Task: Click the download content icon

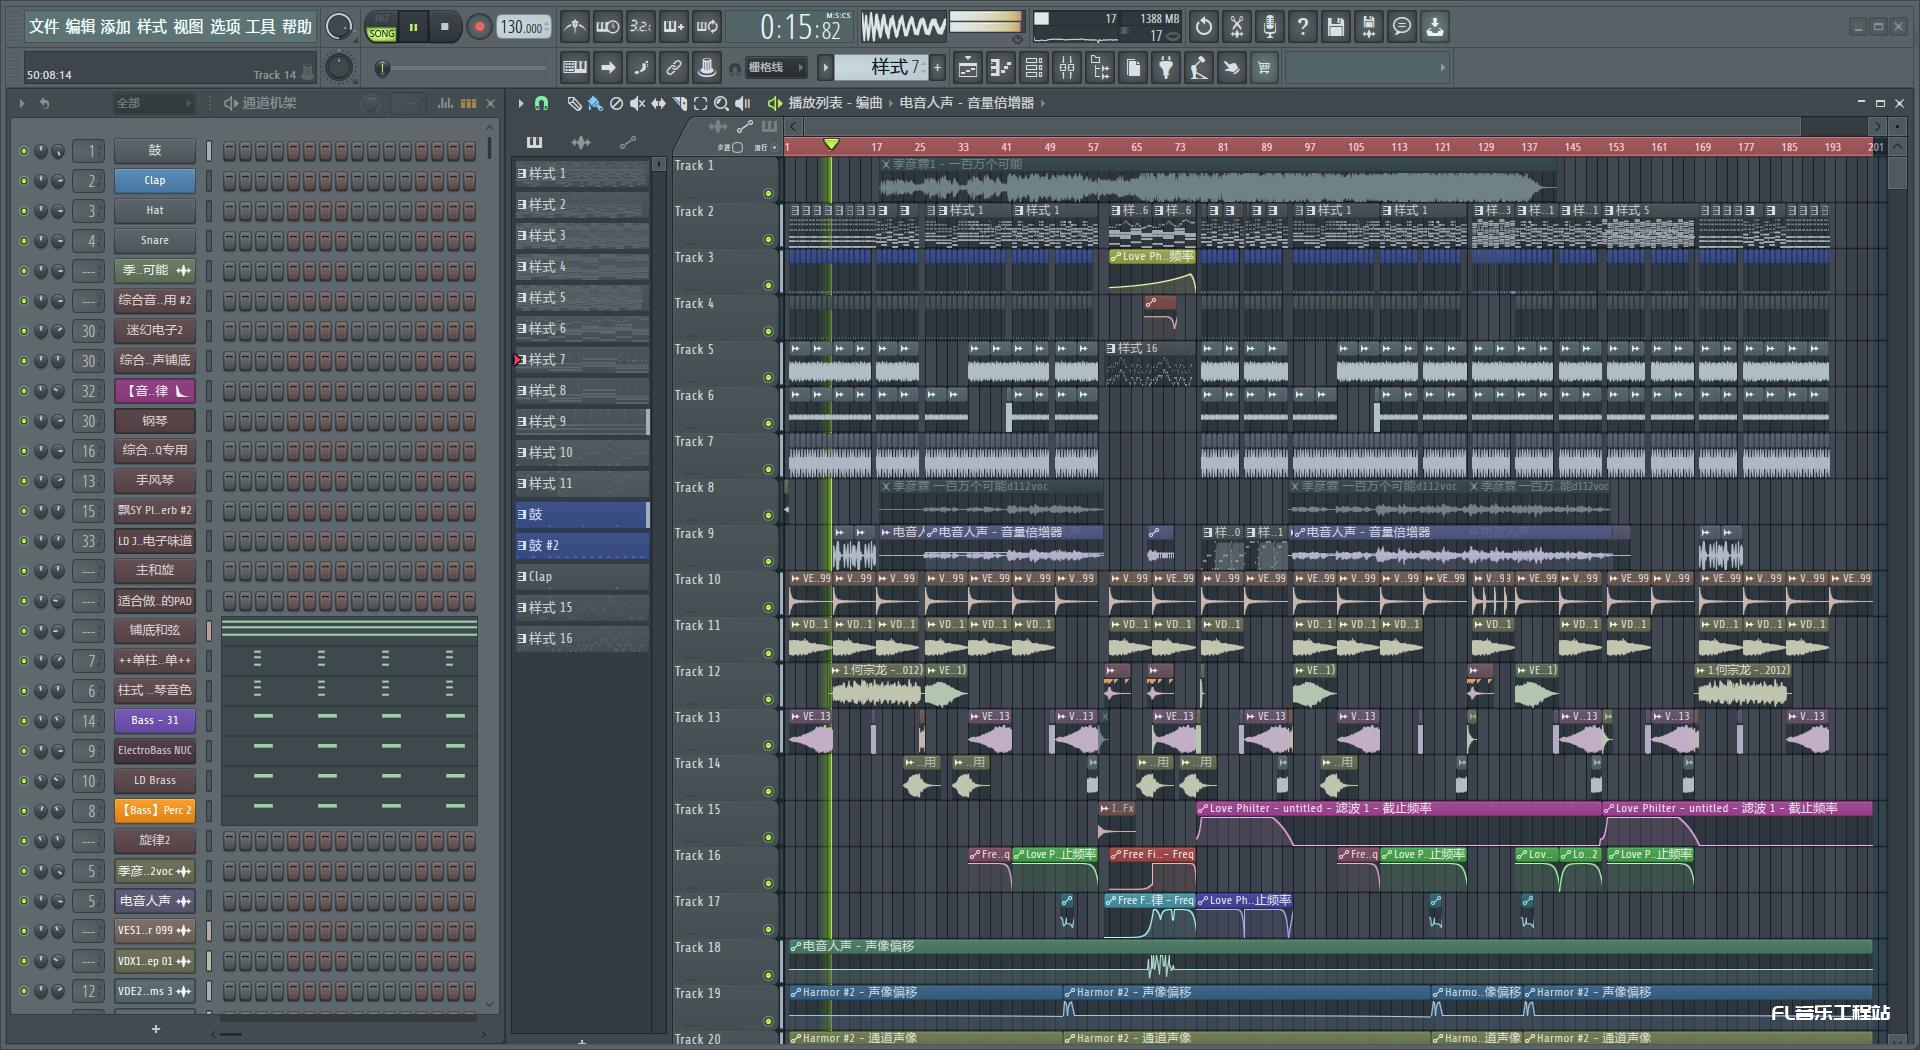Action: point(1435,27)
